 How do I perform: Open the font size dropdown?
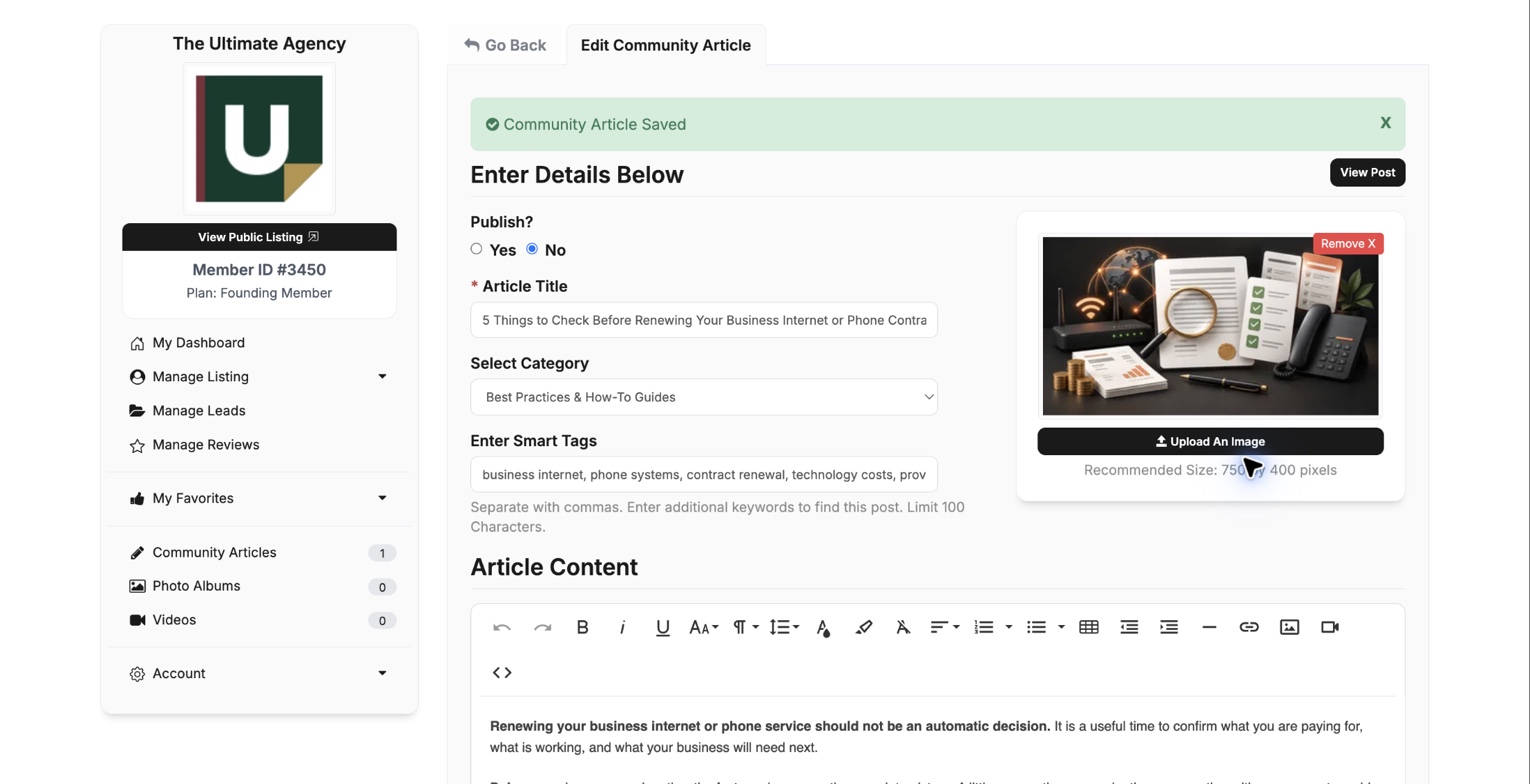click(704, 627)
